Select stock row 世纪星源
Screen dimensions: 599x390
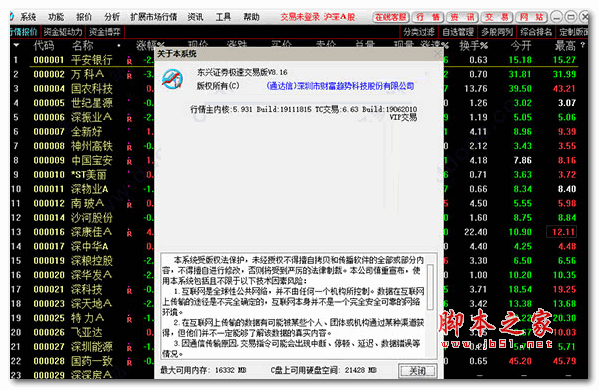tap(92, 103)
